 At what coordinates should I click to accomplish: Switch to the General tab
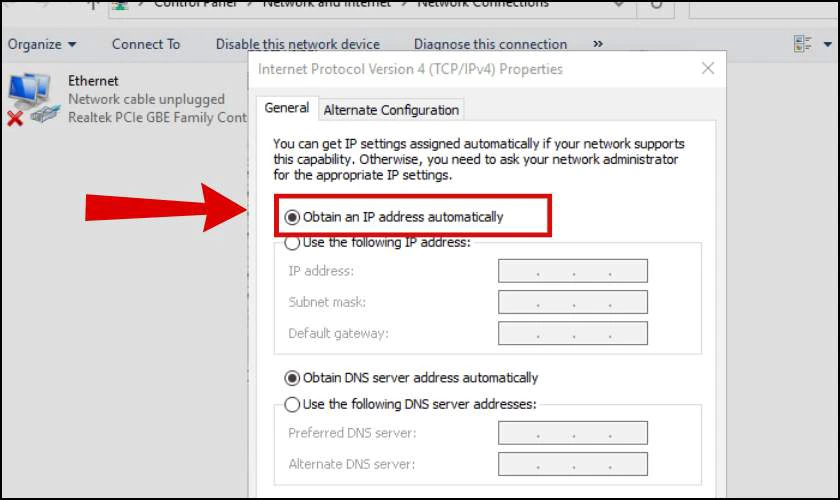(x=287, y=108)
